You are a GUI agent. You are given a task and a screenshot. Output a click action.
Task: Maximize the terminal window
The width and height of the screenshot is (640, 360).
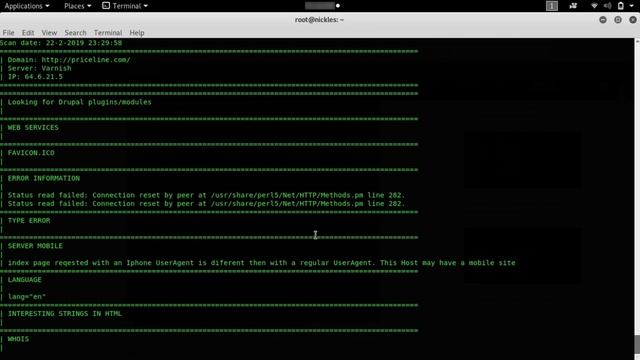(618, 20)
